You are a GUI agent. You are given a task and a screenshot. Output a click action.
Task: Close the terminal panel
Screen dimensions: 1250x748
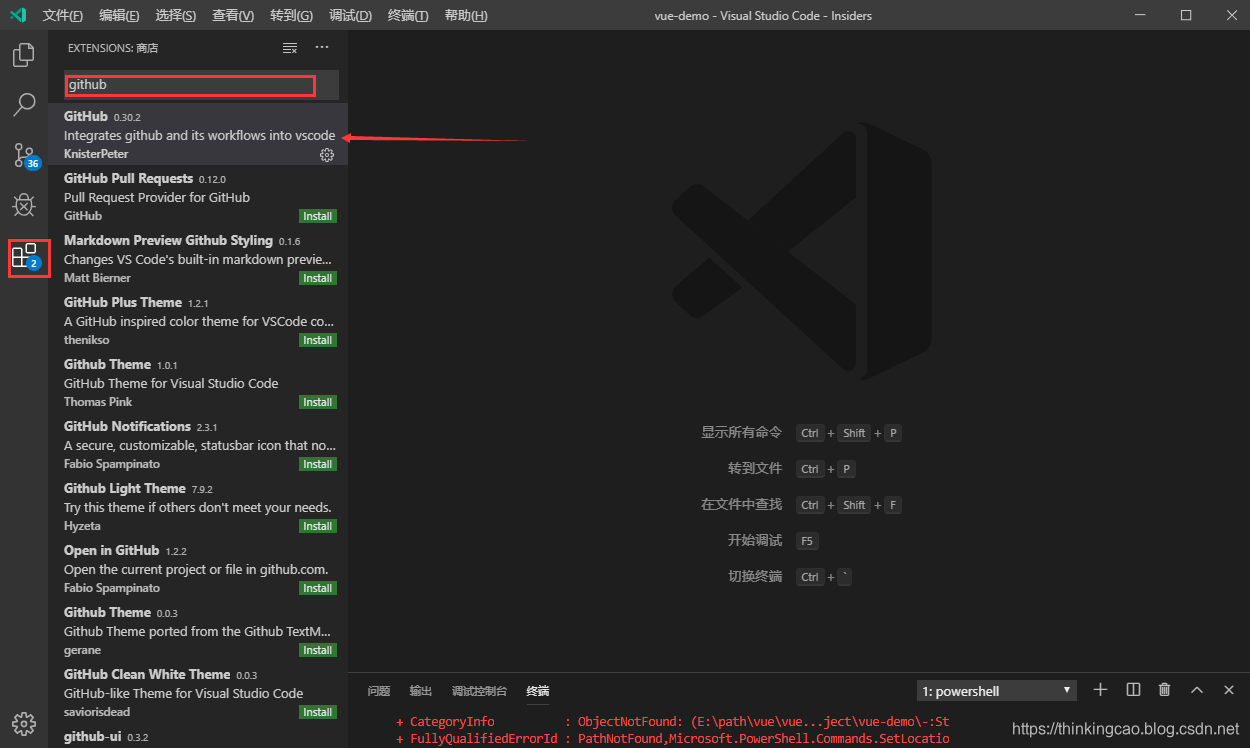pos(1230,690)
